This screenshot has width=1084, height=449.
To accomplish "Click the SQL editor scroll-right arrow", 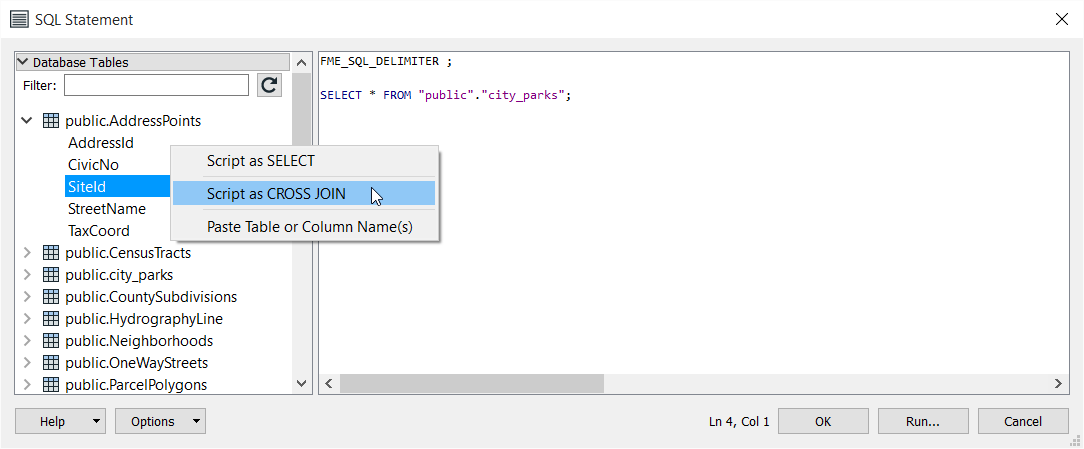I will (x=1058, y=383).
